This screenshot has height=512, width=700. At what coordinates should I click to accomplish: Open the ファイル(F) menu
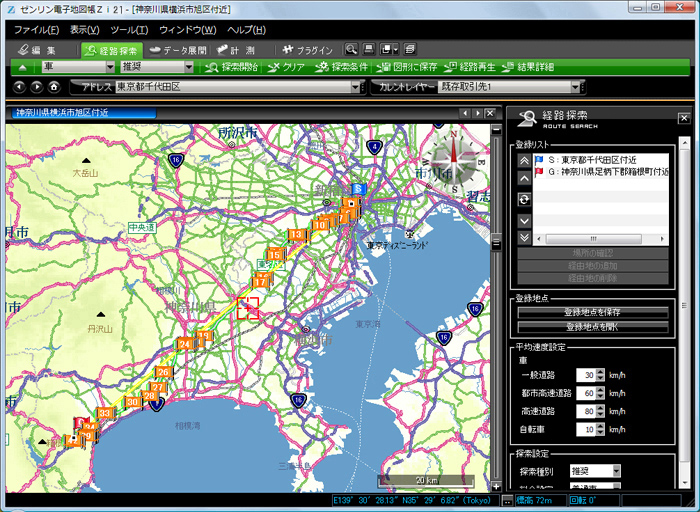(x=37, y=30)
